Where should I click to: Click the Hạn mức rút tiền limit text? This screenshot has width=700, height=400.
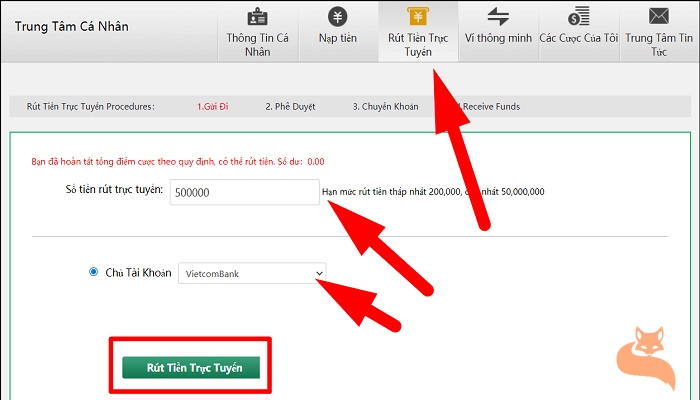click(433, 192)
